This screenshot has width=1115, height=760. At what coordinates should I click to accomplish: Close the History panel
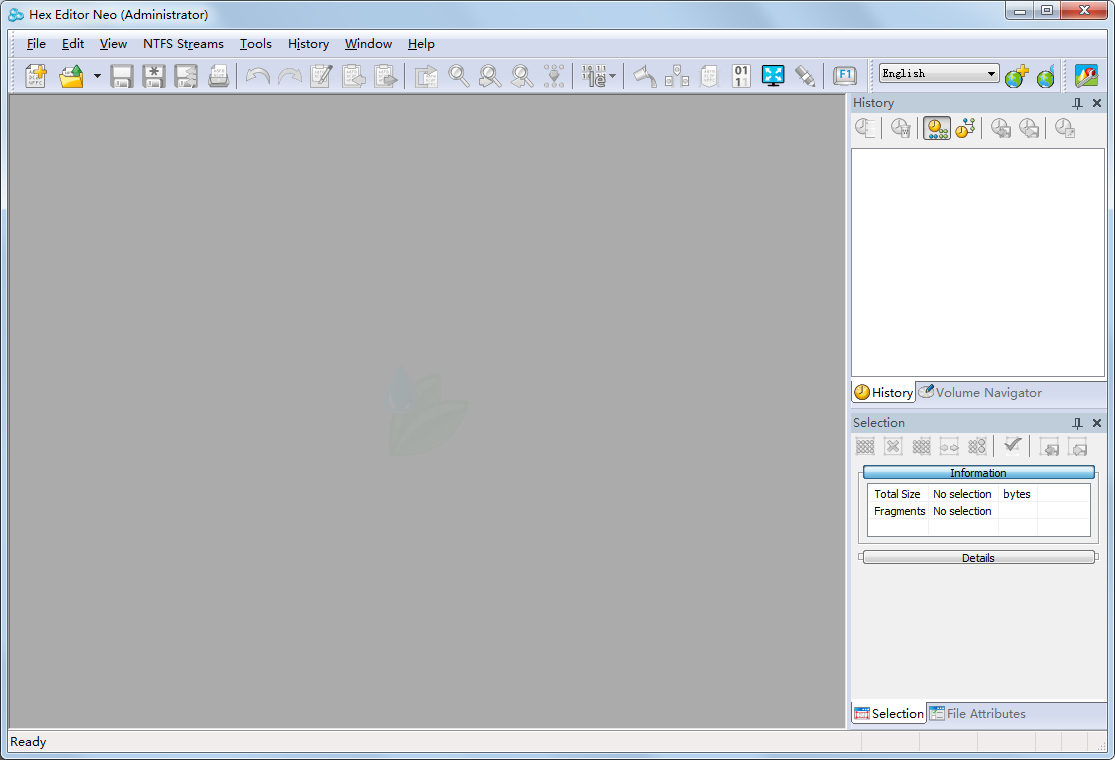click(x=1097, y=103)
